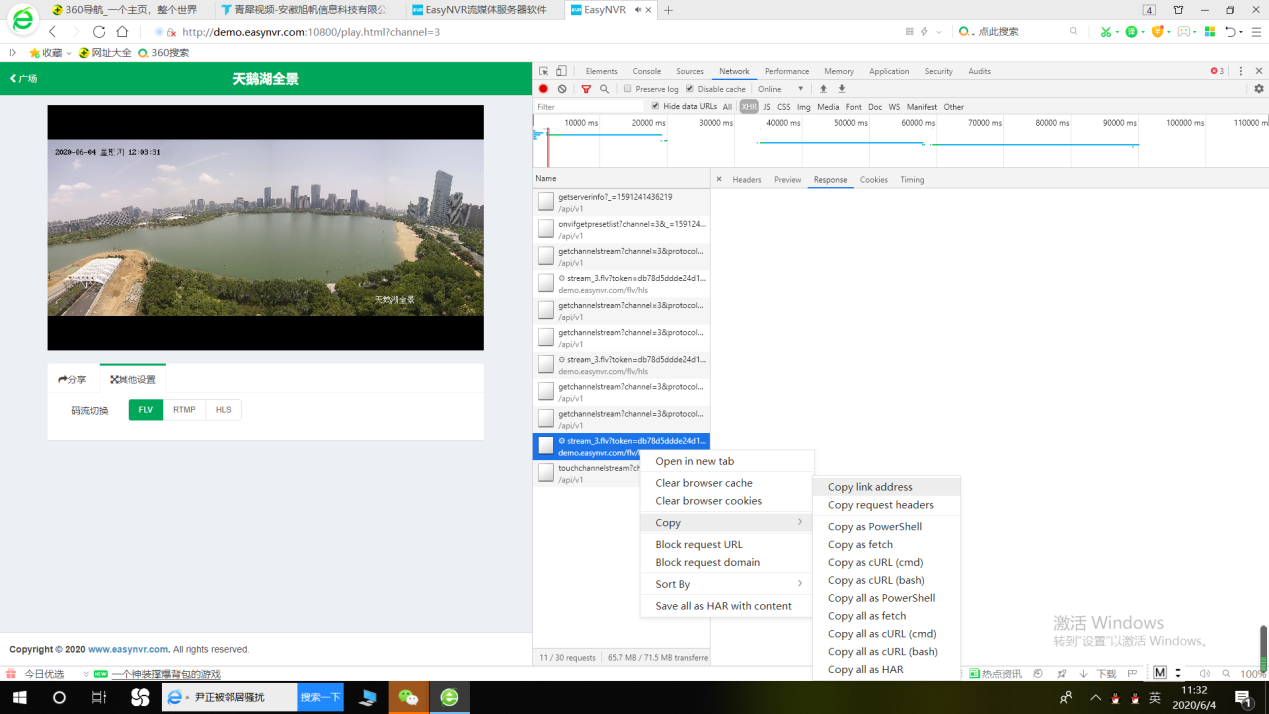Open the 360 browser logo menu
1269x714 pixels.
tap(22, 19)
